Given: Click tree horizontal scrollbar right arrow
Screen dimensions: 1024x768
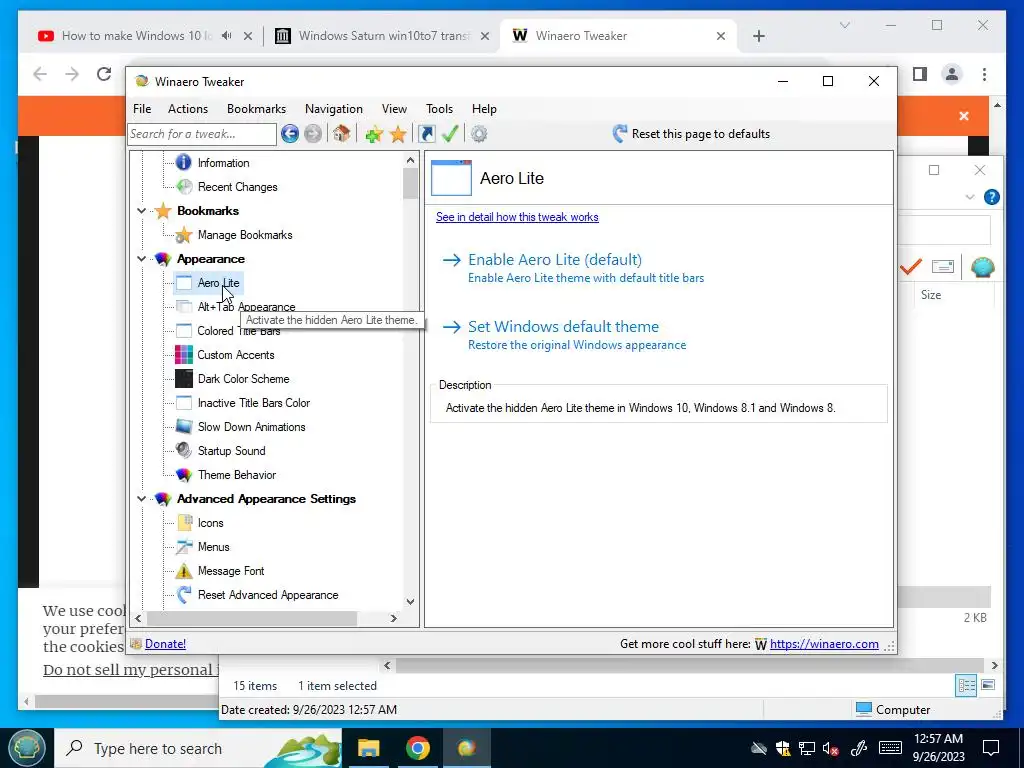Looking at the screenshot, I should [394, 618].
